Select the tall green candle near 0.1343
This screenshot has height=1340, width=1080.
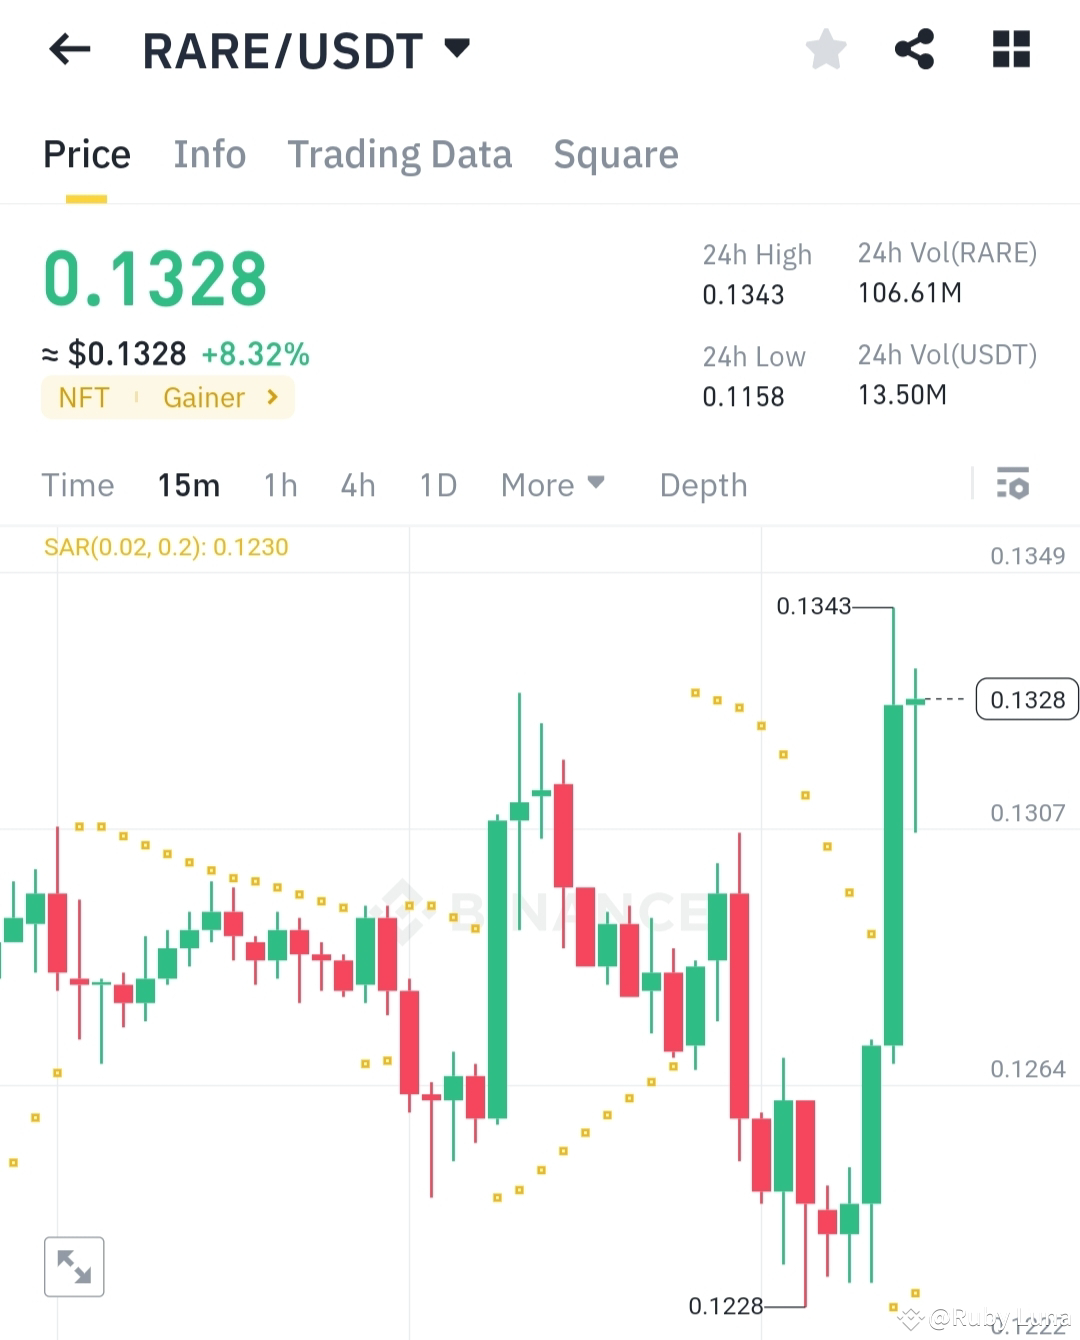894,870
